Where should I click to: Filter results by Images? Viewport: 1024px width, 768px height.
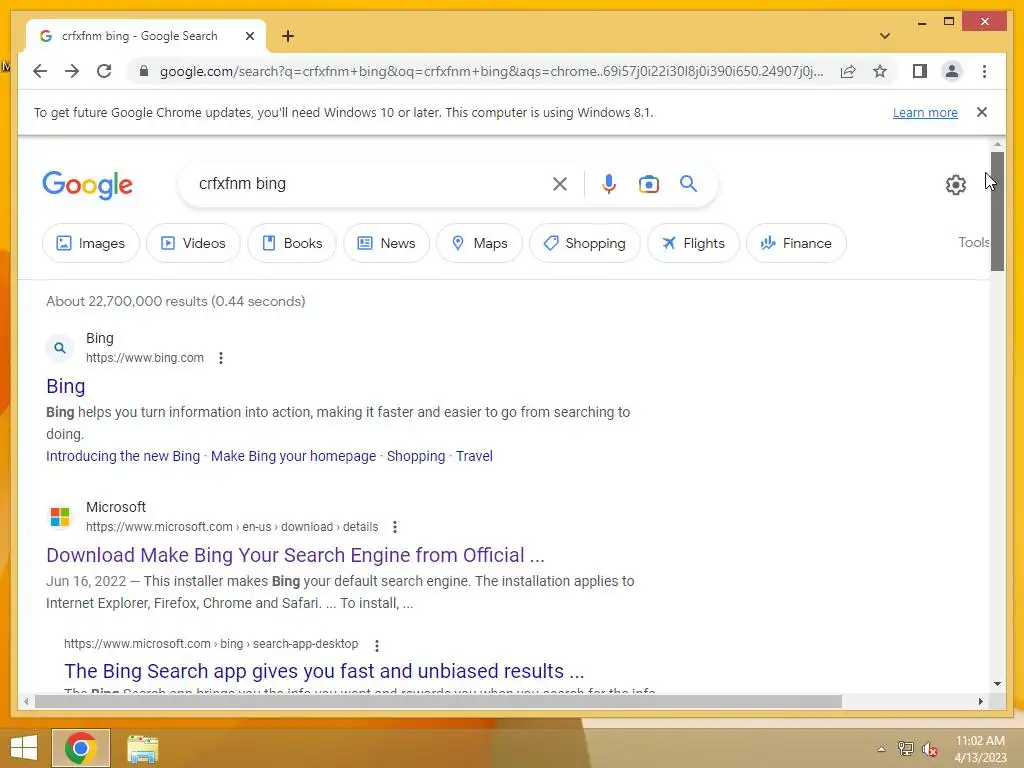tap(91, 243)
